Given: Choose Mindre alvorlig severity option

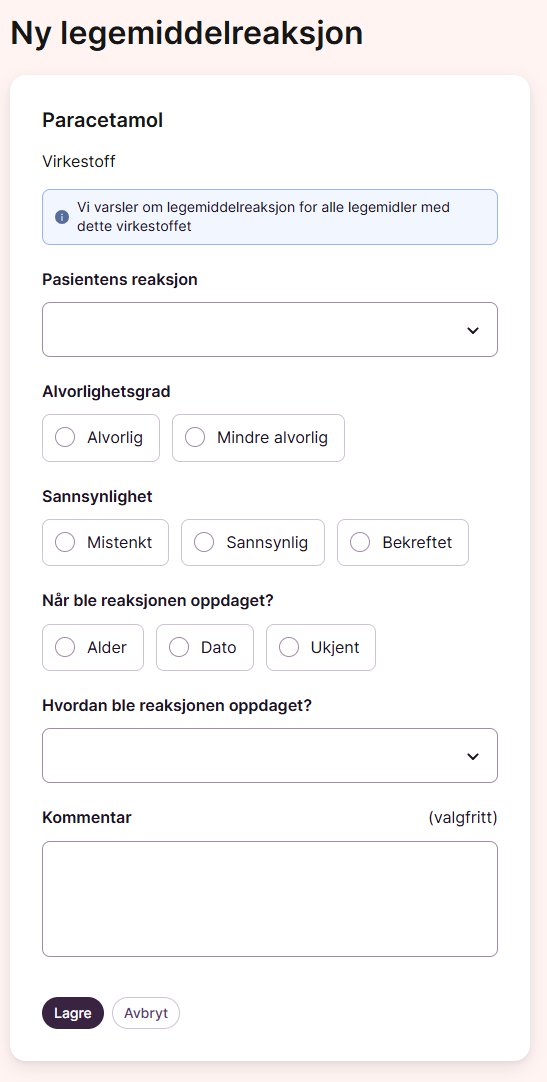Looking at the screenshot, I should click(x=258, y=437).
